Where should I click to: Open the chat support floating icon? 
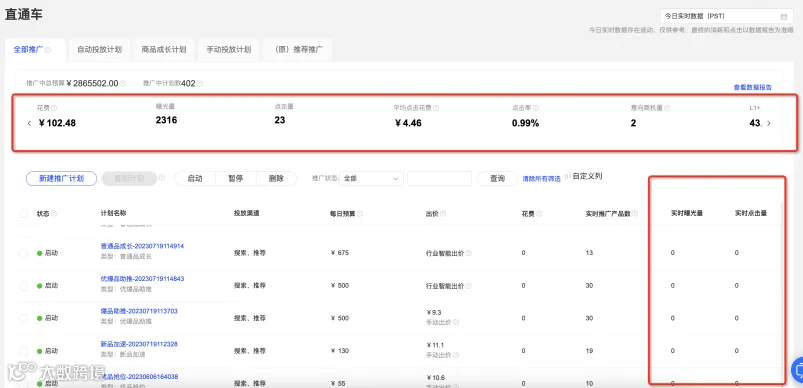(x=798, y=370)
